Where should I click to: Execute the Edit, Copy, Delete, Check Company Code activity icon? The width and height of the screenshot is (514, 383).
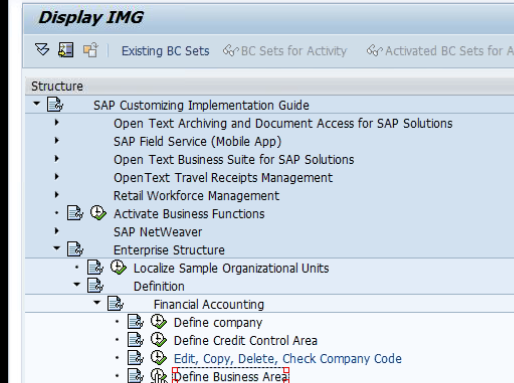(159, 358)
